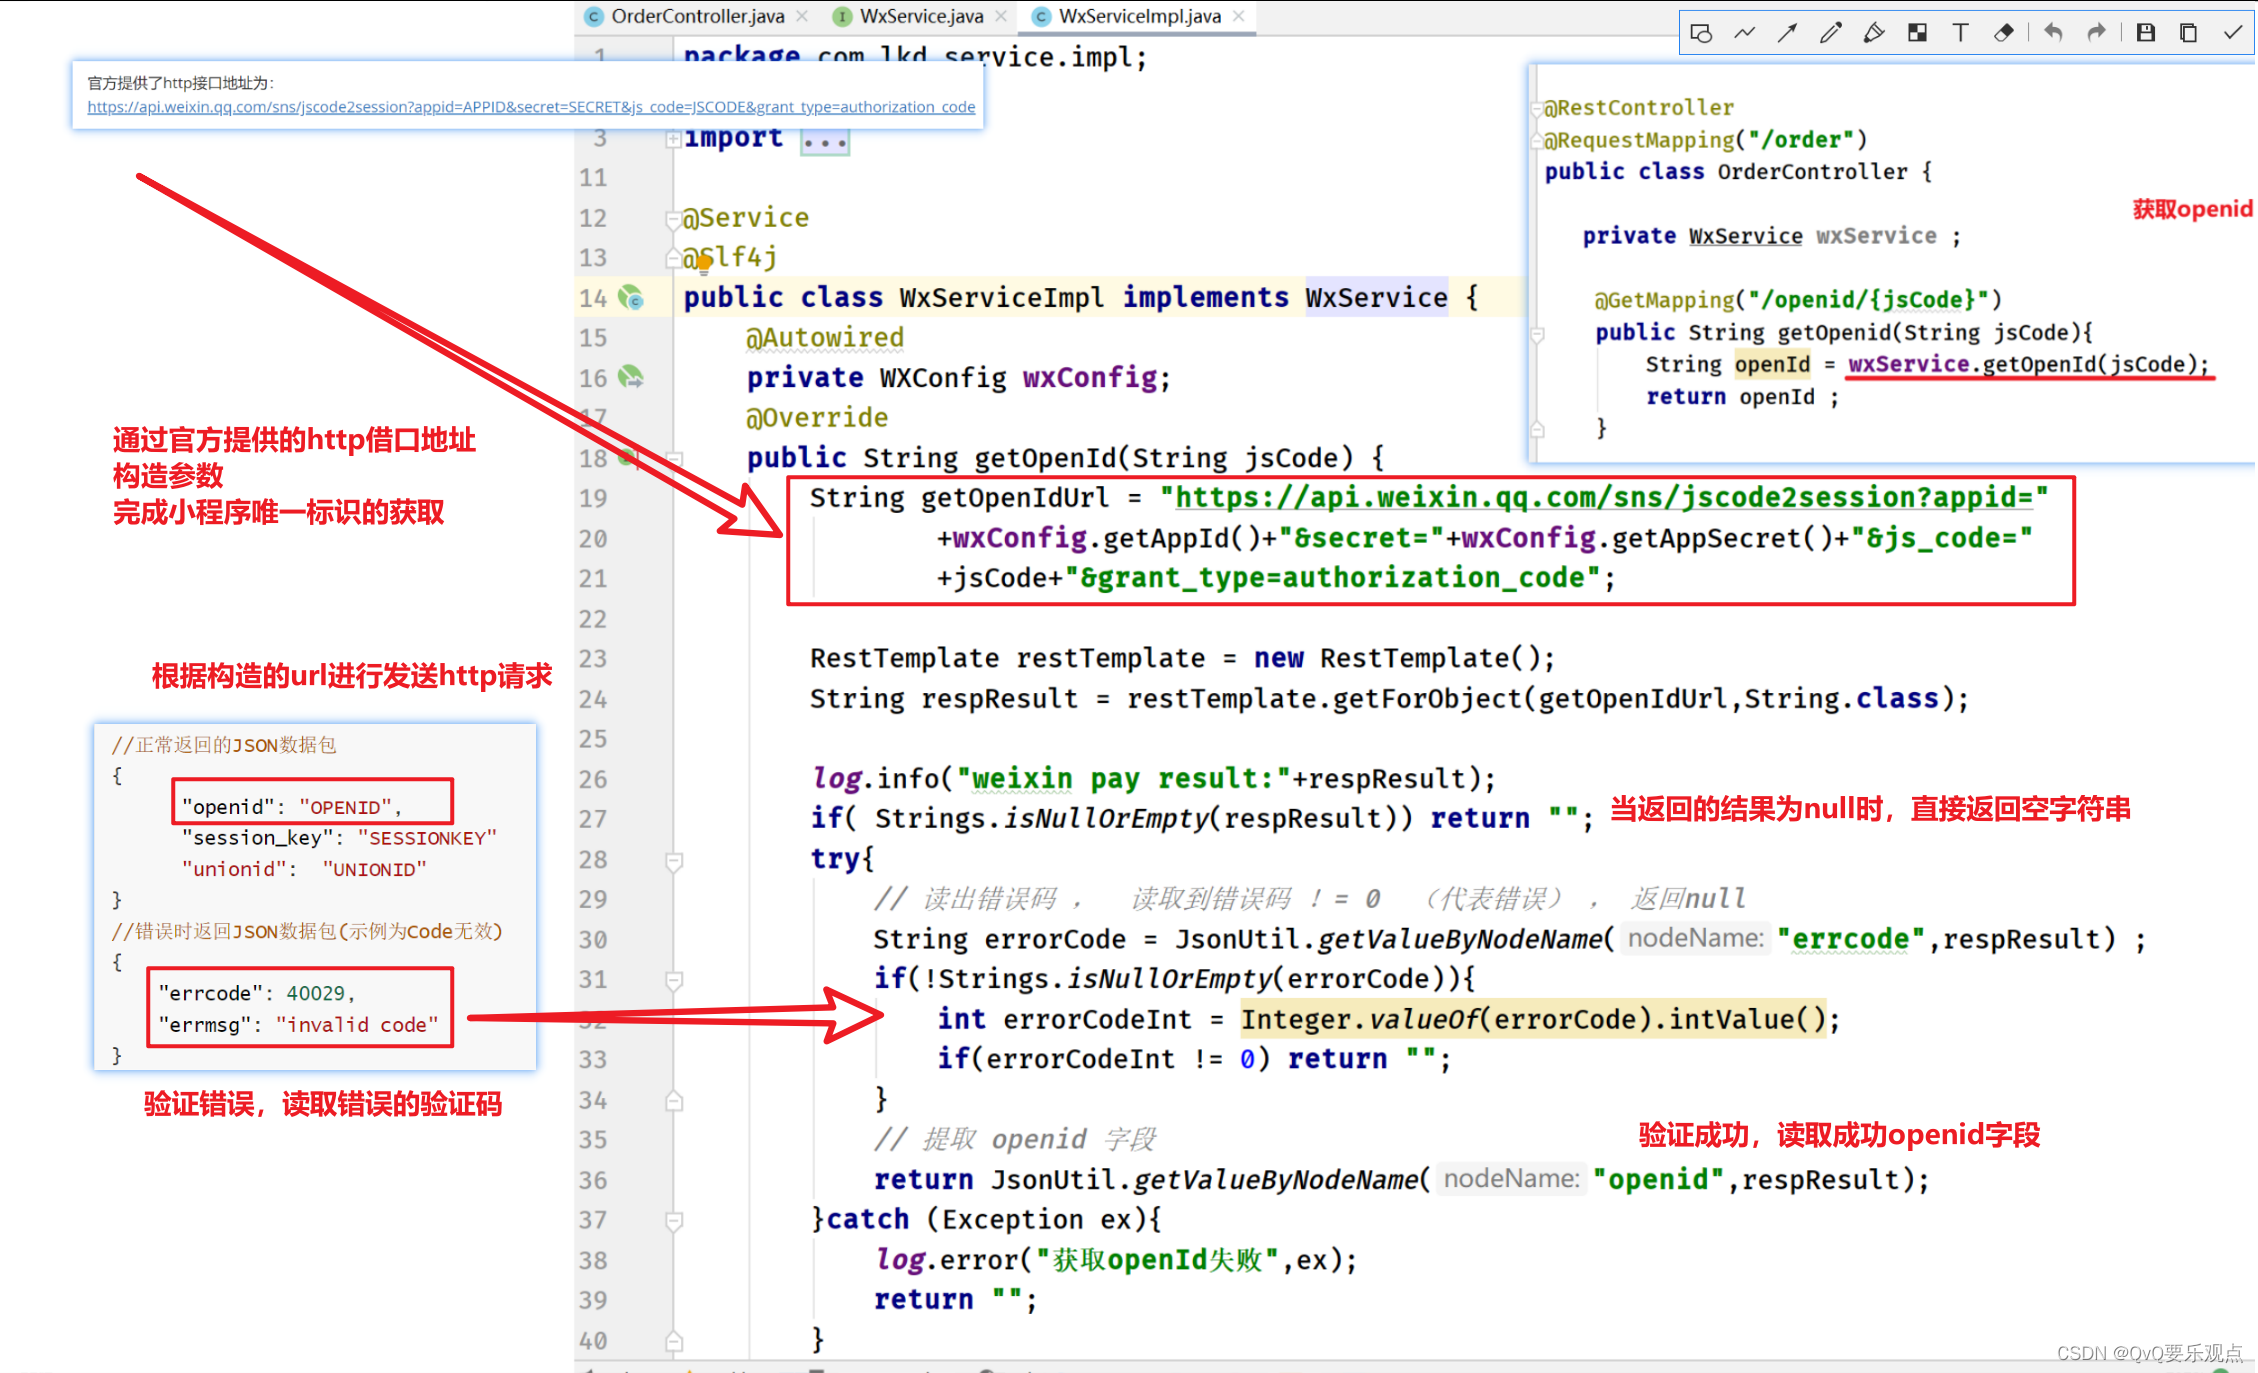The image size is (2258, 1373).
Task: Click the @RequestMapping("/order") annotation
Action: (x=1705, y=140)
